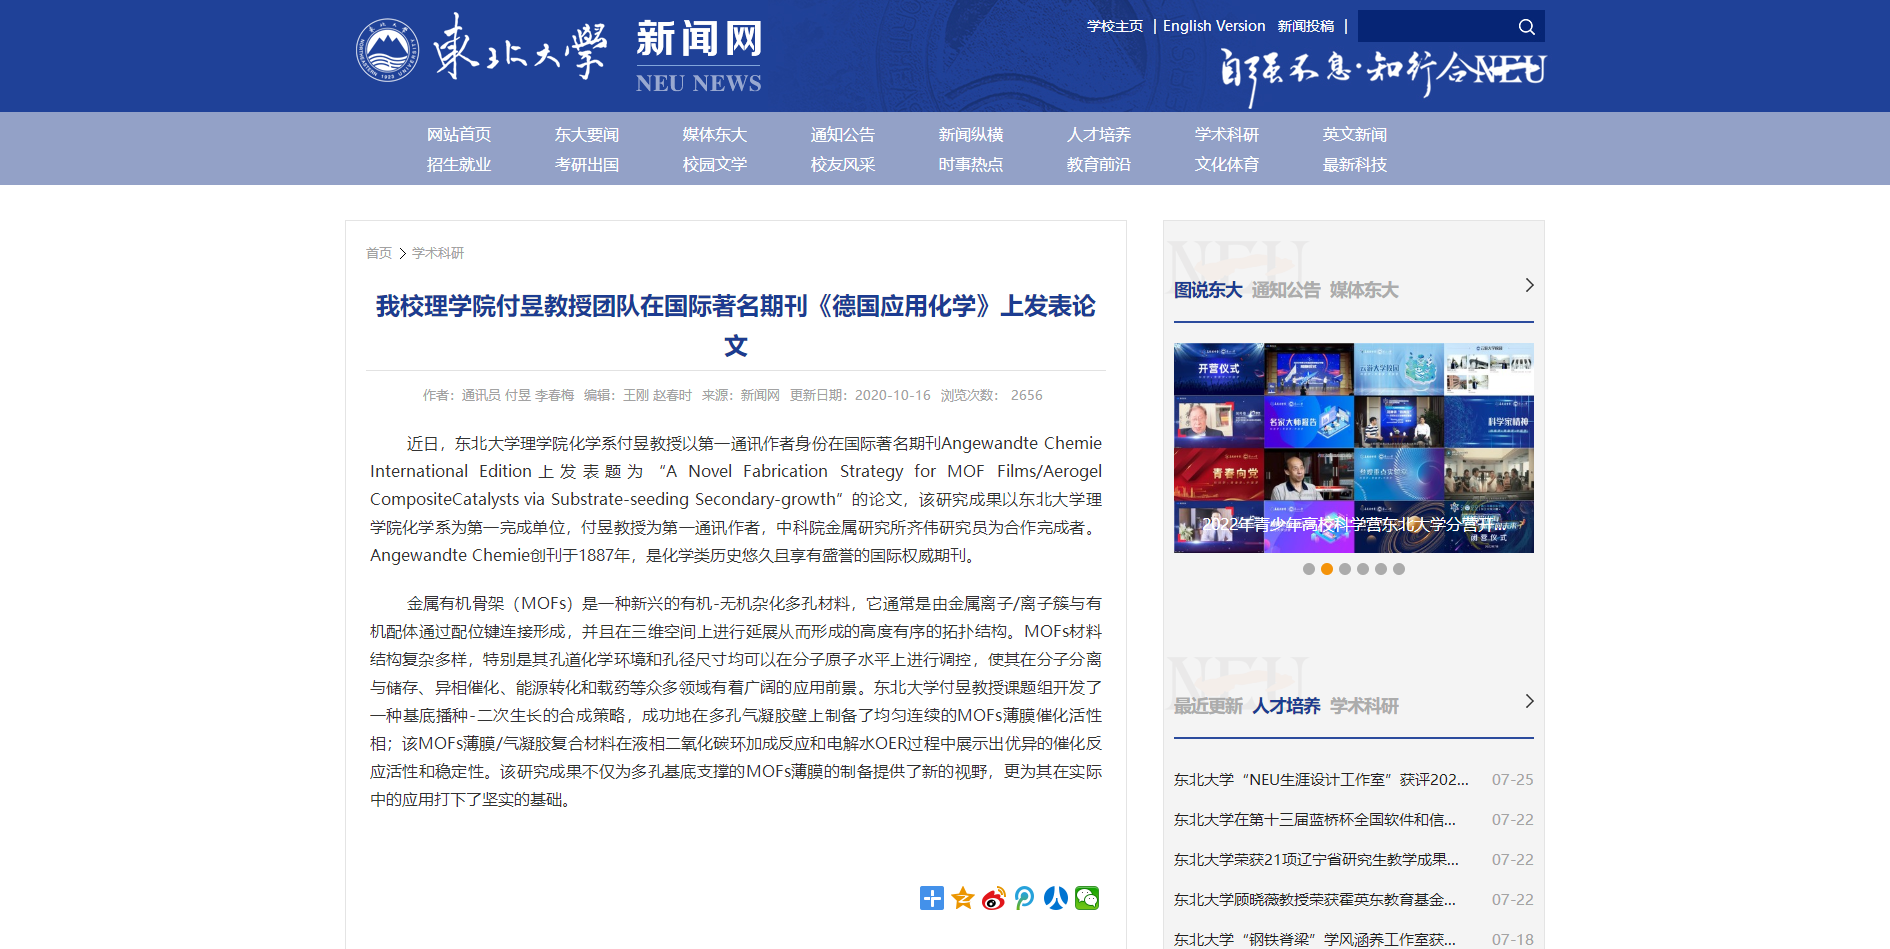Select the third carousel dot

1345,569
